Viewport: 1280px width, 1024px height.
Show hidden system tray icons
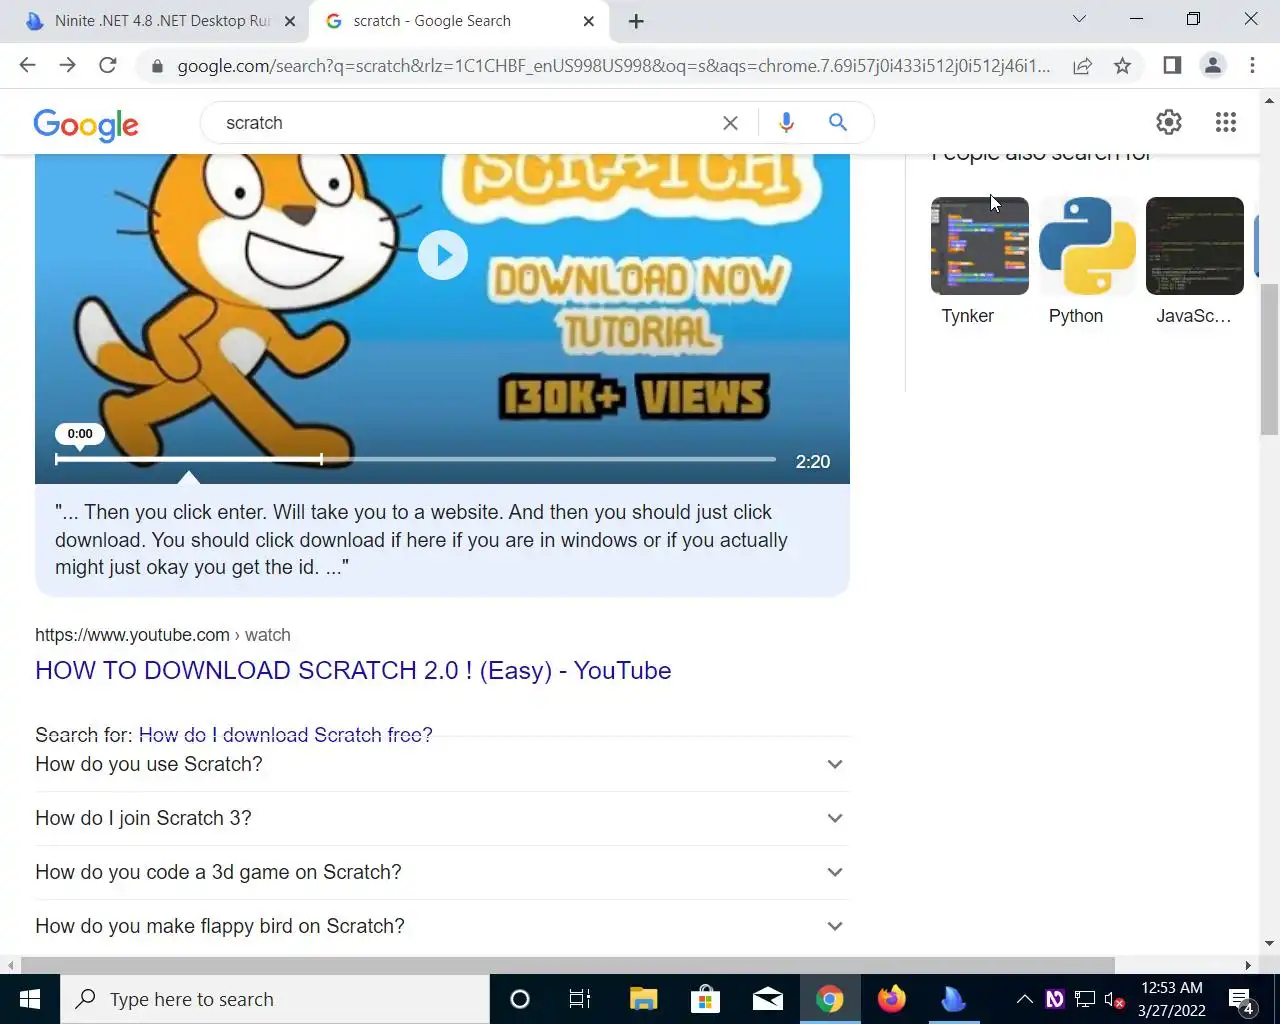[x=1024, y=999]
